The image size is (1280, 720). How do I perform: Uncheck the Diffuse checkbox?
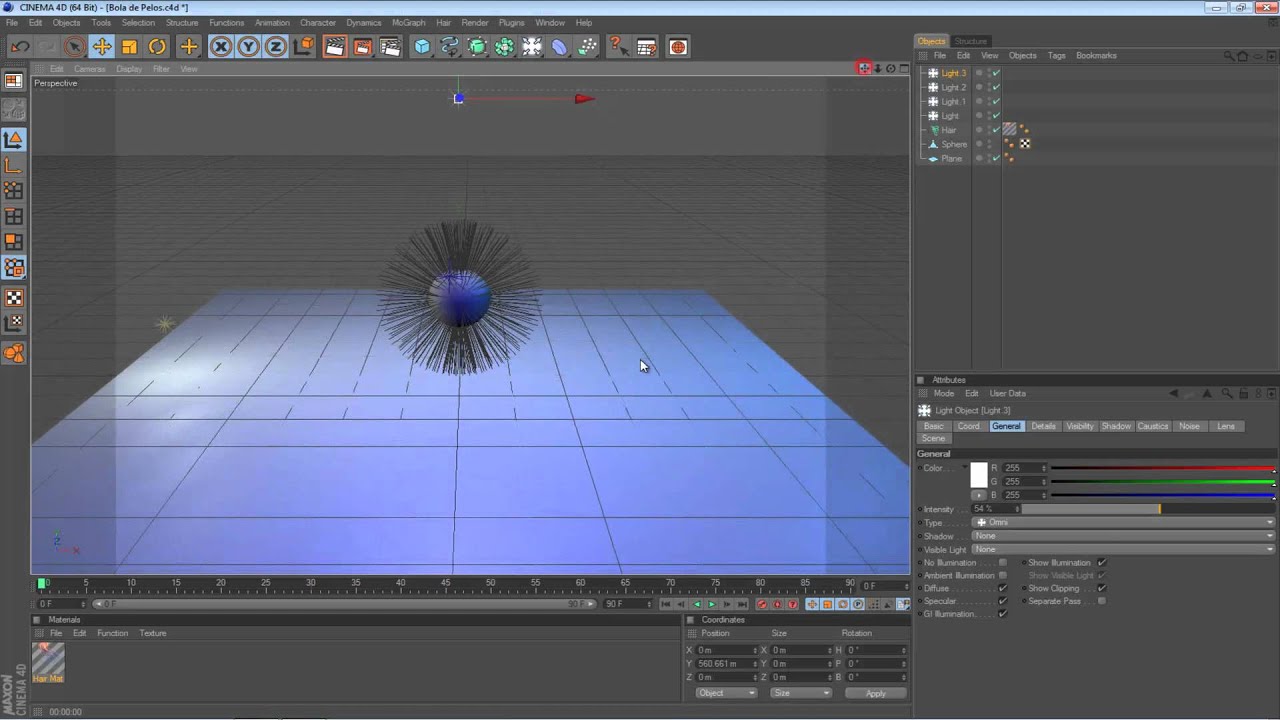1003,589
